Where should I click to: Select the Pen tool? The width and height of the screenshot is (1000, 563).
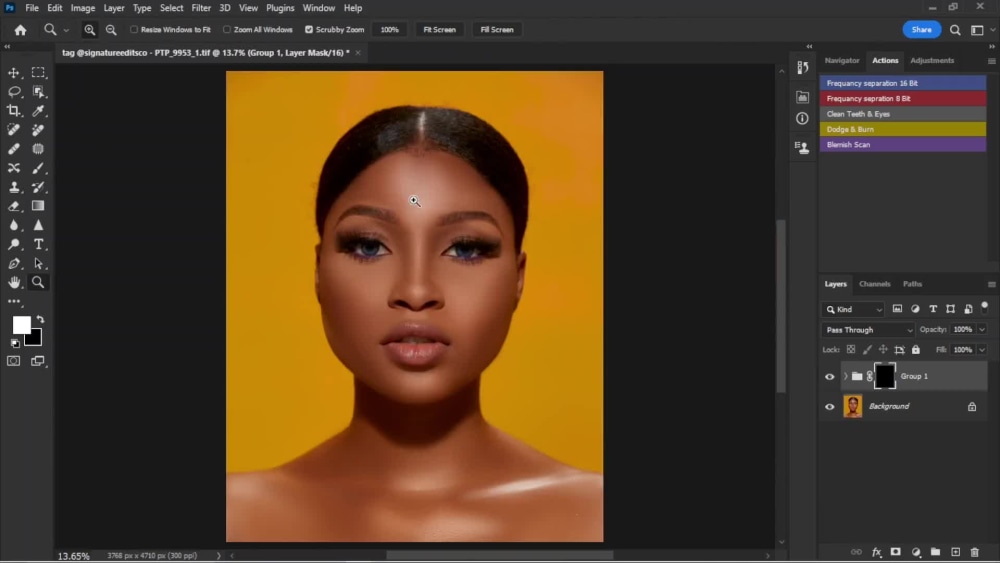pyautogui.click(x=13, y=263)
